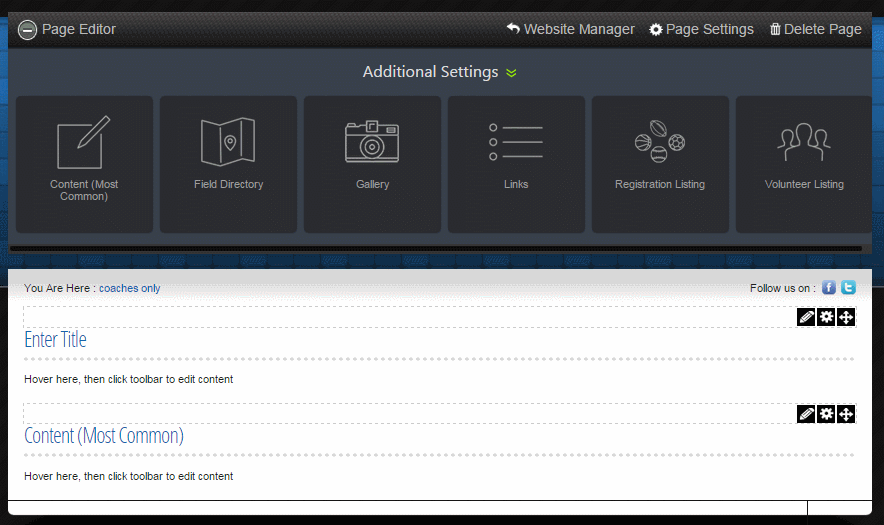Open gear settings for Content (Most Common) section

pos(826,414)
